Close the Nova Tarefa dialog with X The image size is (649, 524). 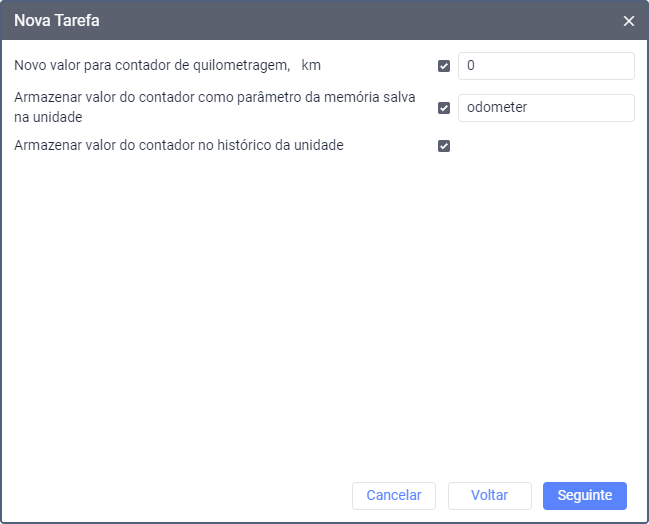click(628, 21)
